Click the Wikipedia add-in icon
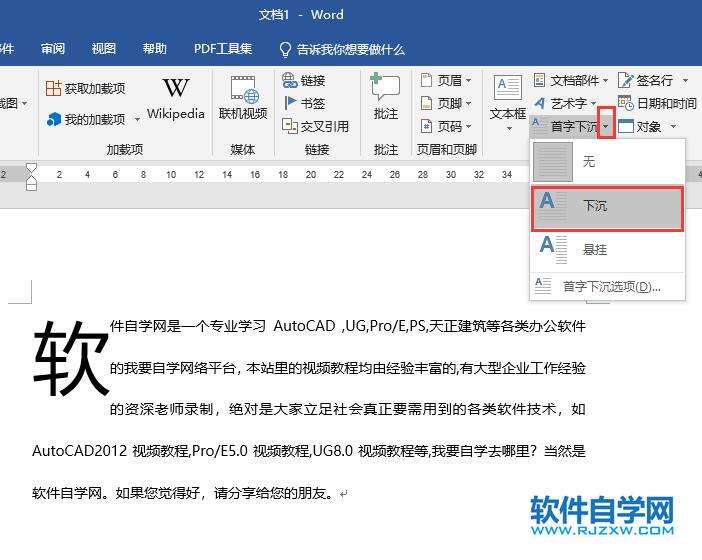The height and width of the screenshot is (560, 702). pyautogui.click(x=175, y=91)
